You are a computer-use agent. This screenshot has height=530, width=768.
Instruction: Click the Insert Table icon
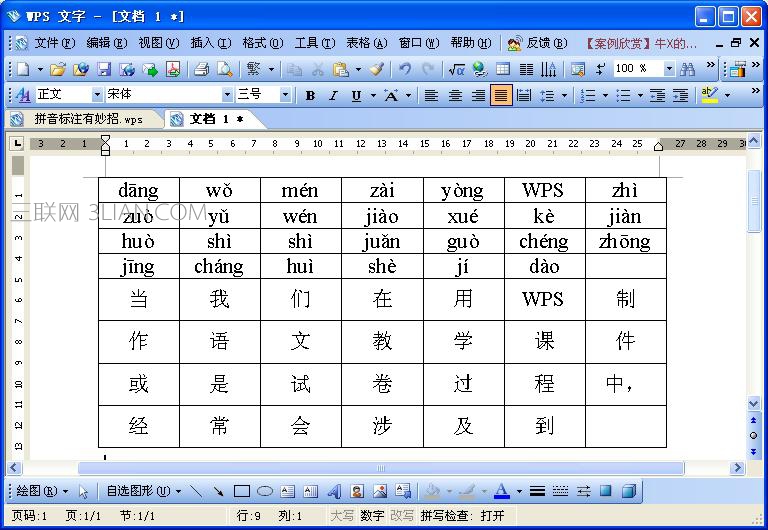503,69
